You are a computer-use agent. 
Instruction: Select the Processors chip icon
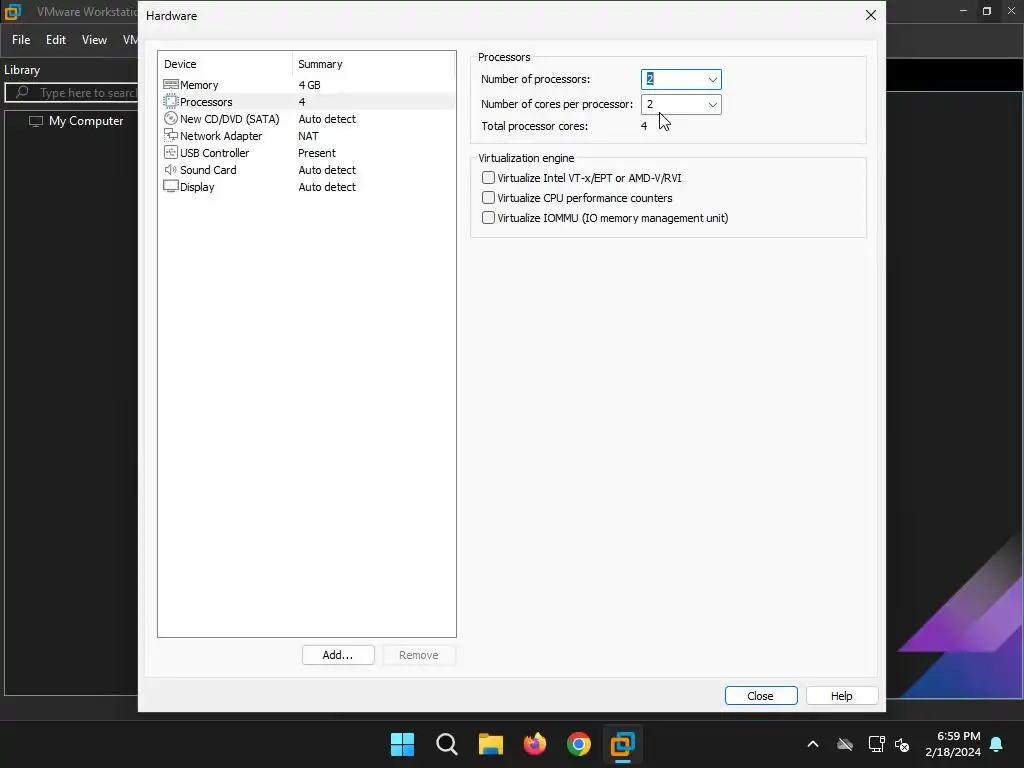pos(170,101)
